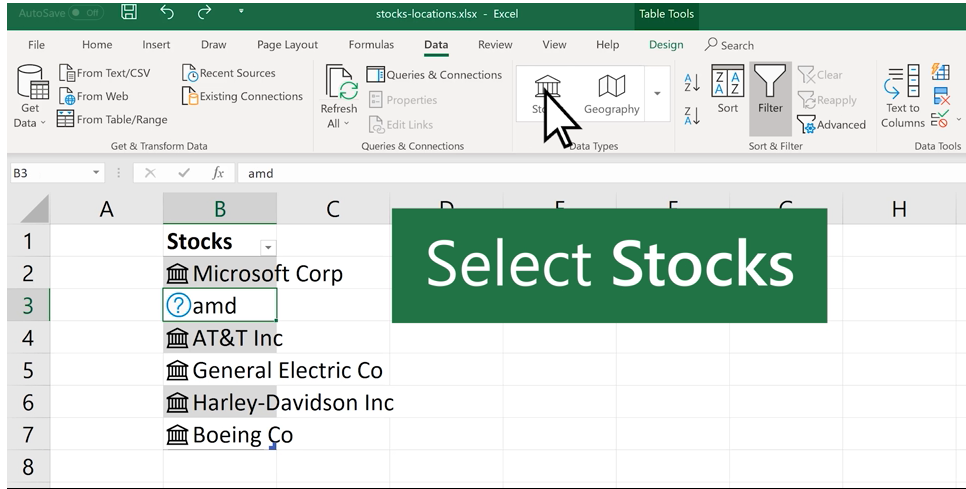
Task: Expand the Data Types gallery
Action: coord(657,94)
